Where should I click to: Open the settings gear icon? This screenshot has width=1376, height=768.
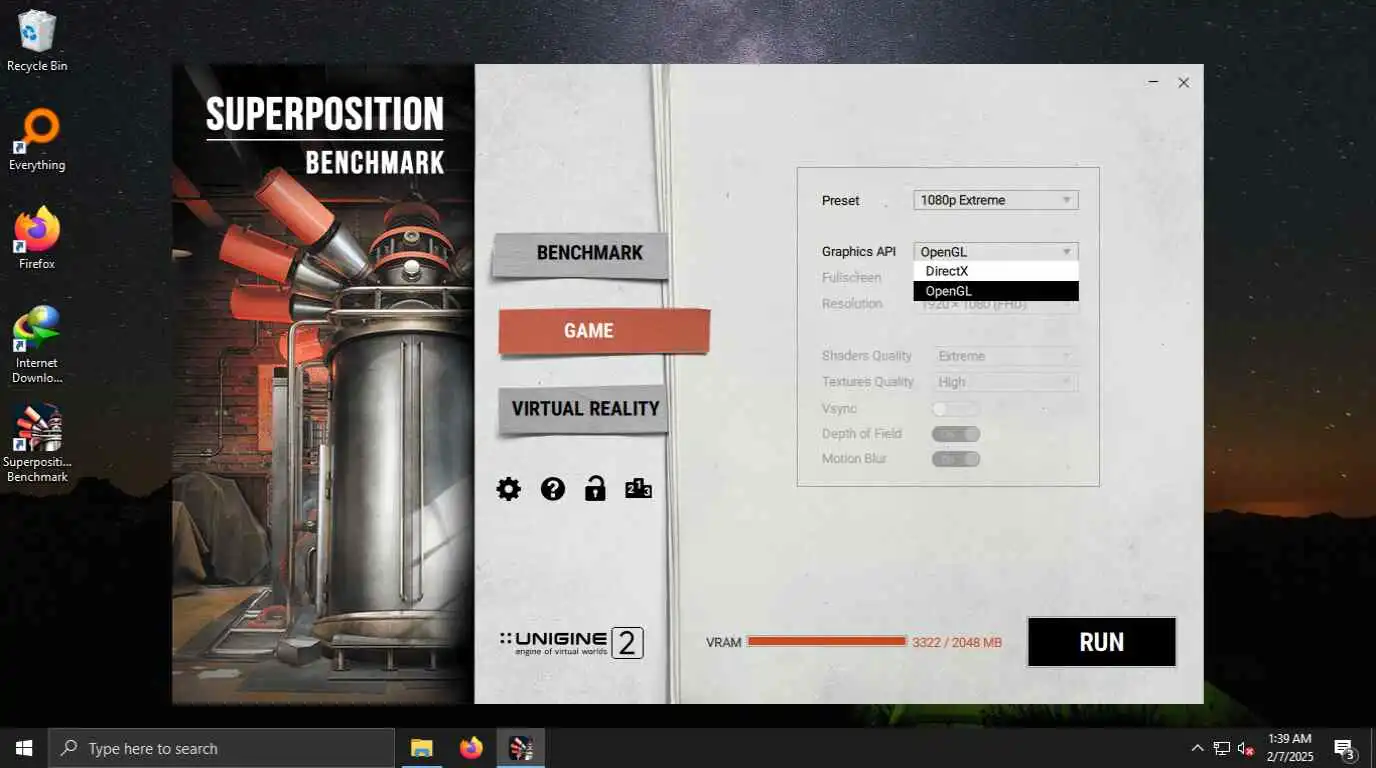point(509,489)
